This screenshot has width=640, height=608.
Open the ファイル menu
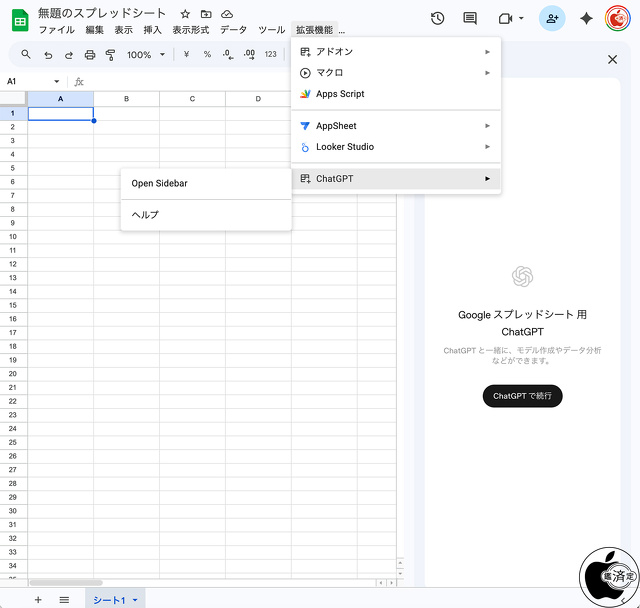[x=57, y=30]
